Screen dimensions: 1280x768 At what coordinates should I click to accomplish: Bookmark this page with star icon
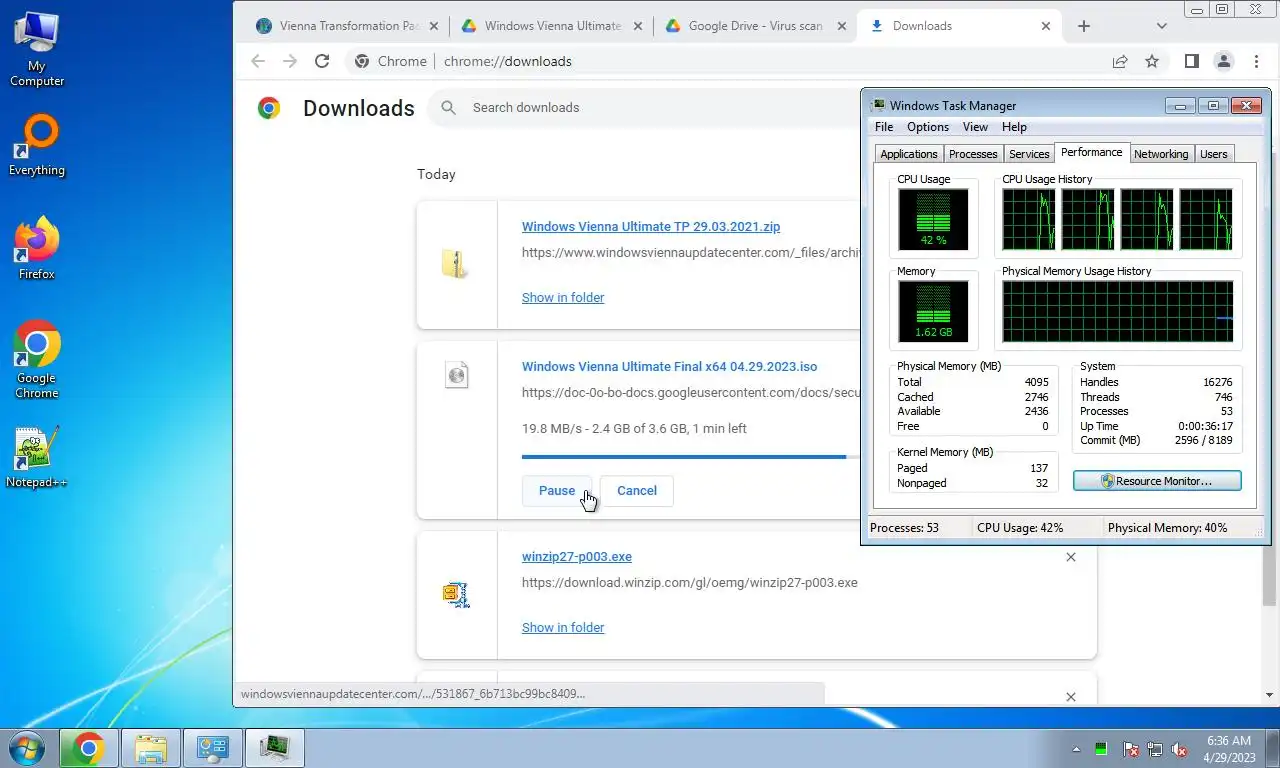point(1152,61)
